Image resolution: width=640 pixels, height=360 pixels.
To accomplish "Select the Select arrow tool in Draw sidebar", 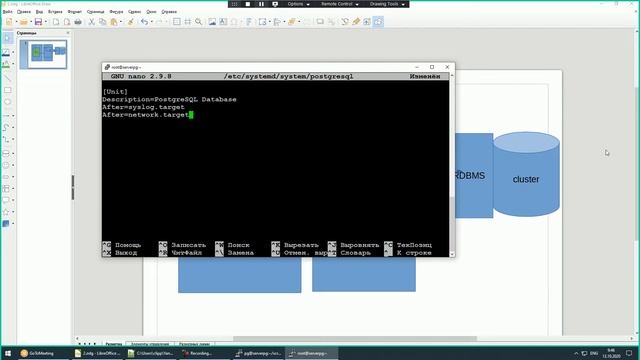I will coord(7,38).
